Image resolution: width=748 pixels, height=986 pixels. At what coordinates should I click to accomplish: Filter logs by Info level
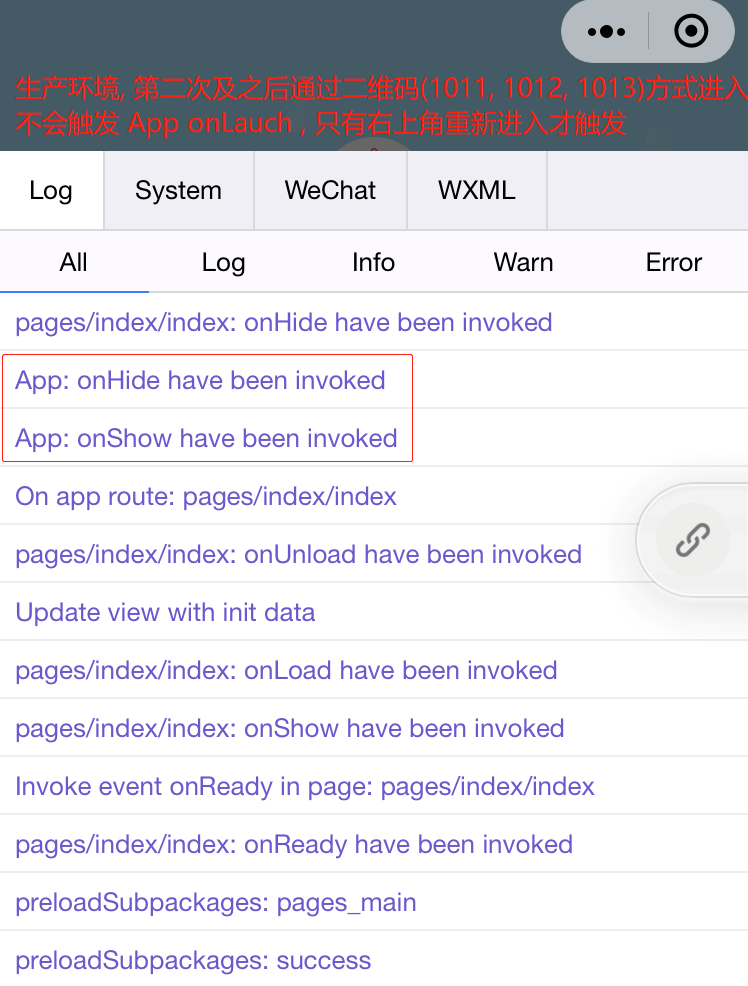pos(373,262)
